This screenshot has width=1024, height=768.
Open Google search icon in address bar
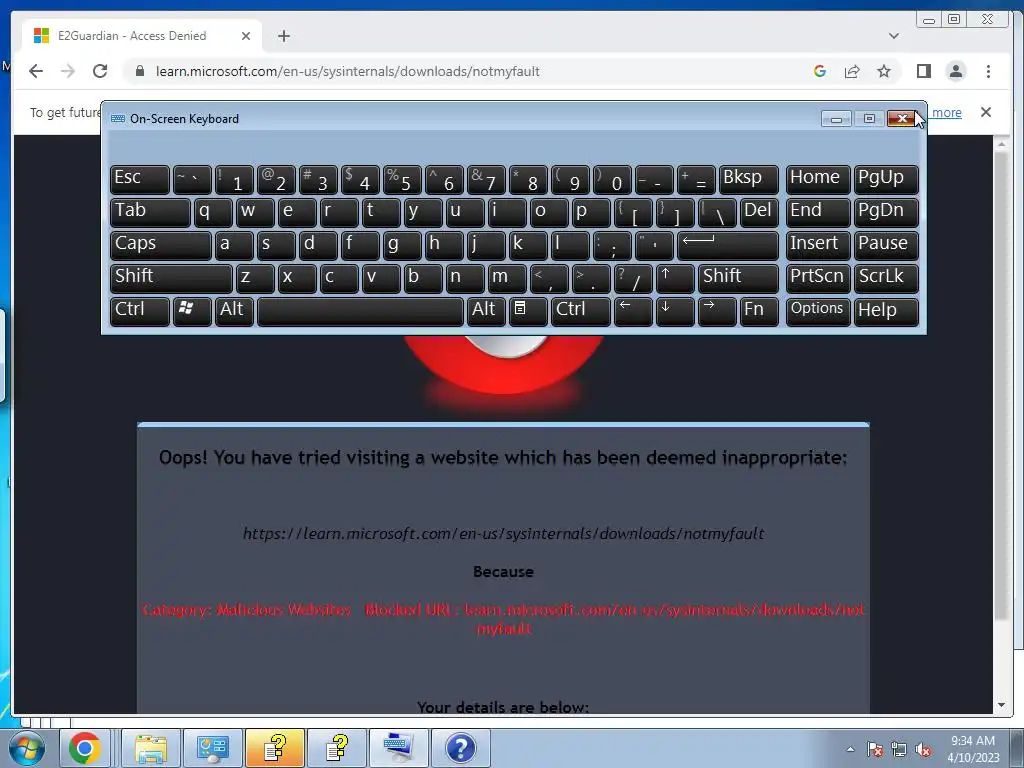[820, 71]
